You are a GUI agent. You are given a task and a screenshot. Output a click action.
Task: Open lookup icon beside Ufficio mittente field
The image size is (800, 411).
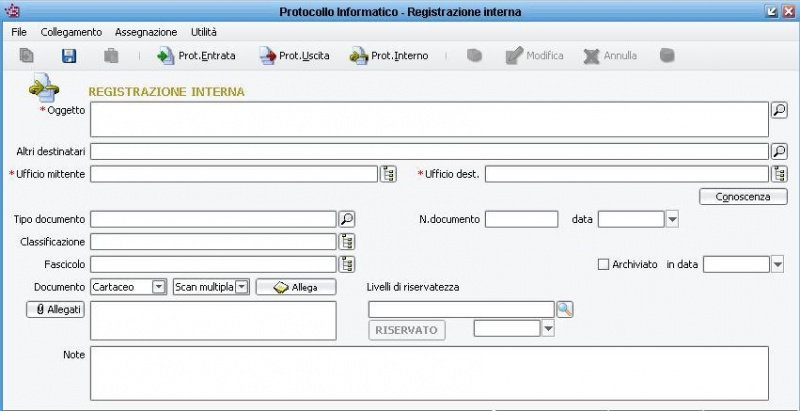389,174
